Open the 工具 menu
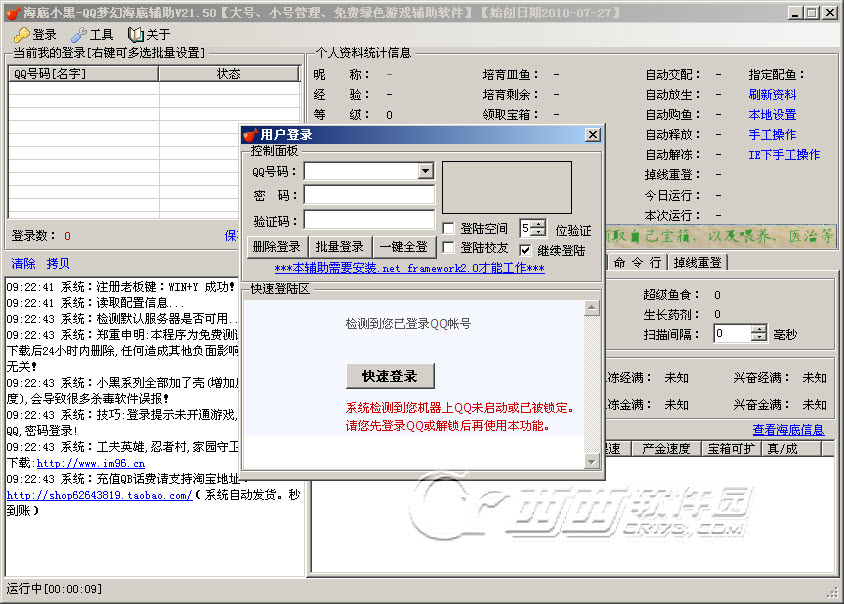This screenshot has width=844, height=604. 92,35
